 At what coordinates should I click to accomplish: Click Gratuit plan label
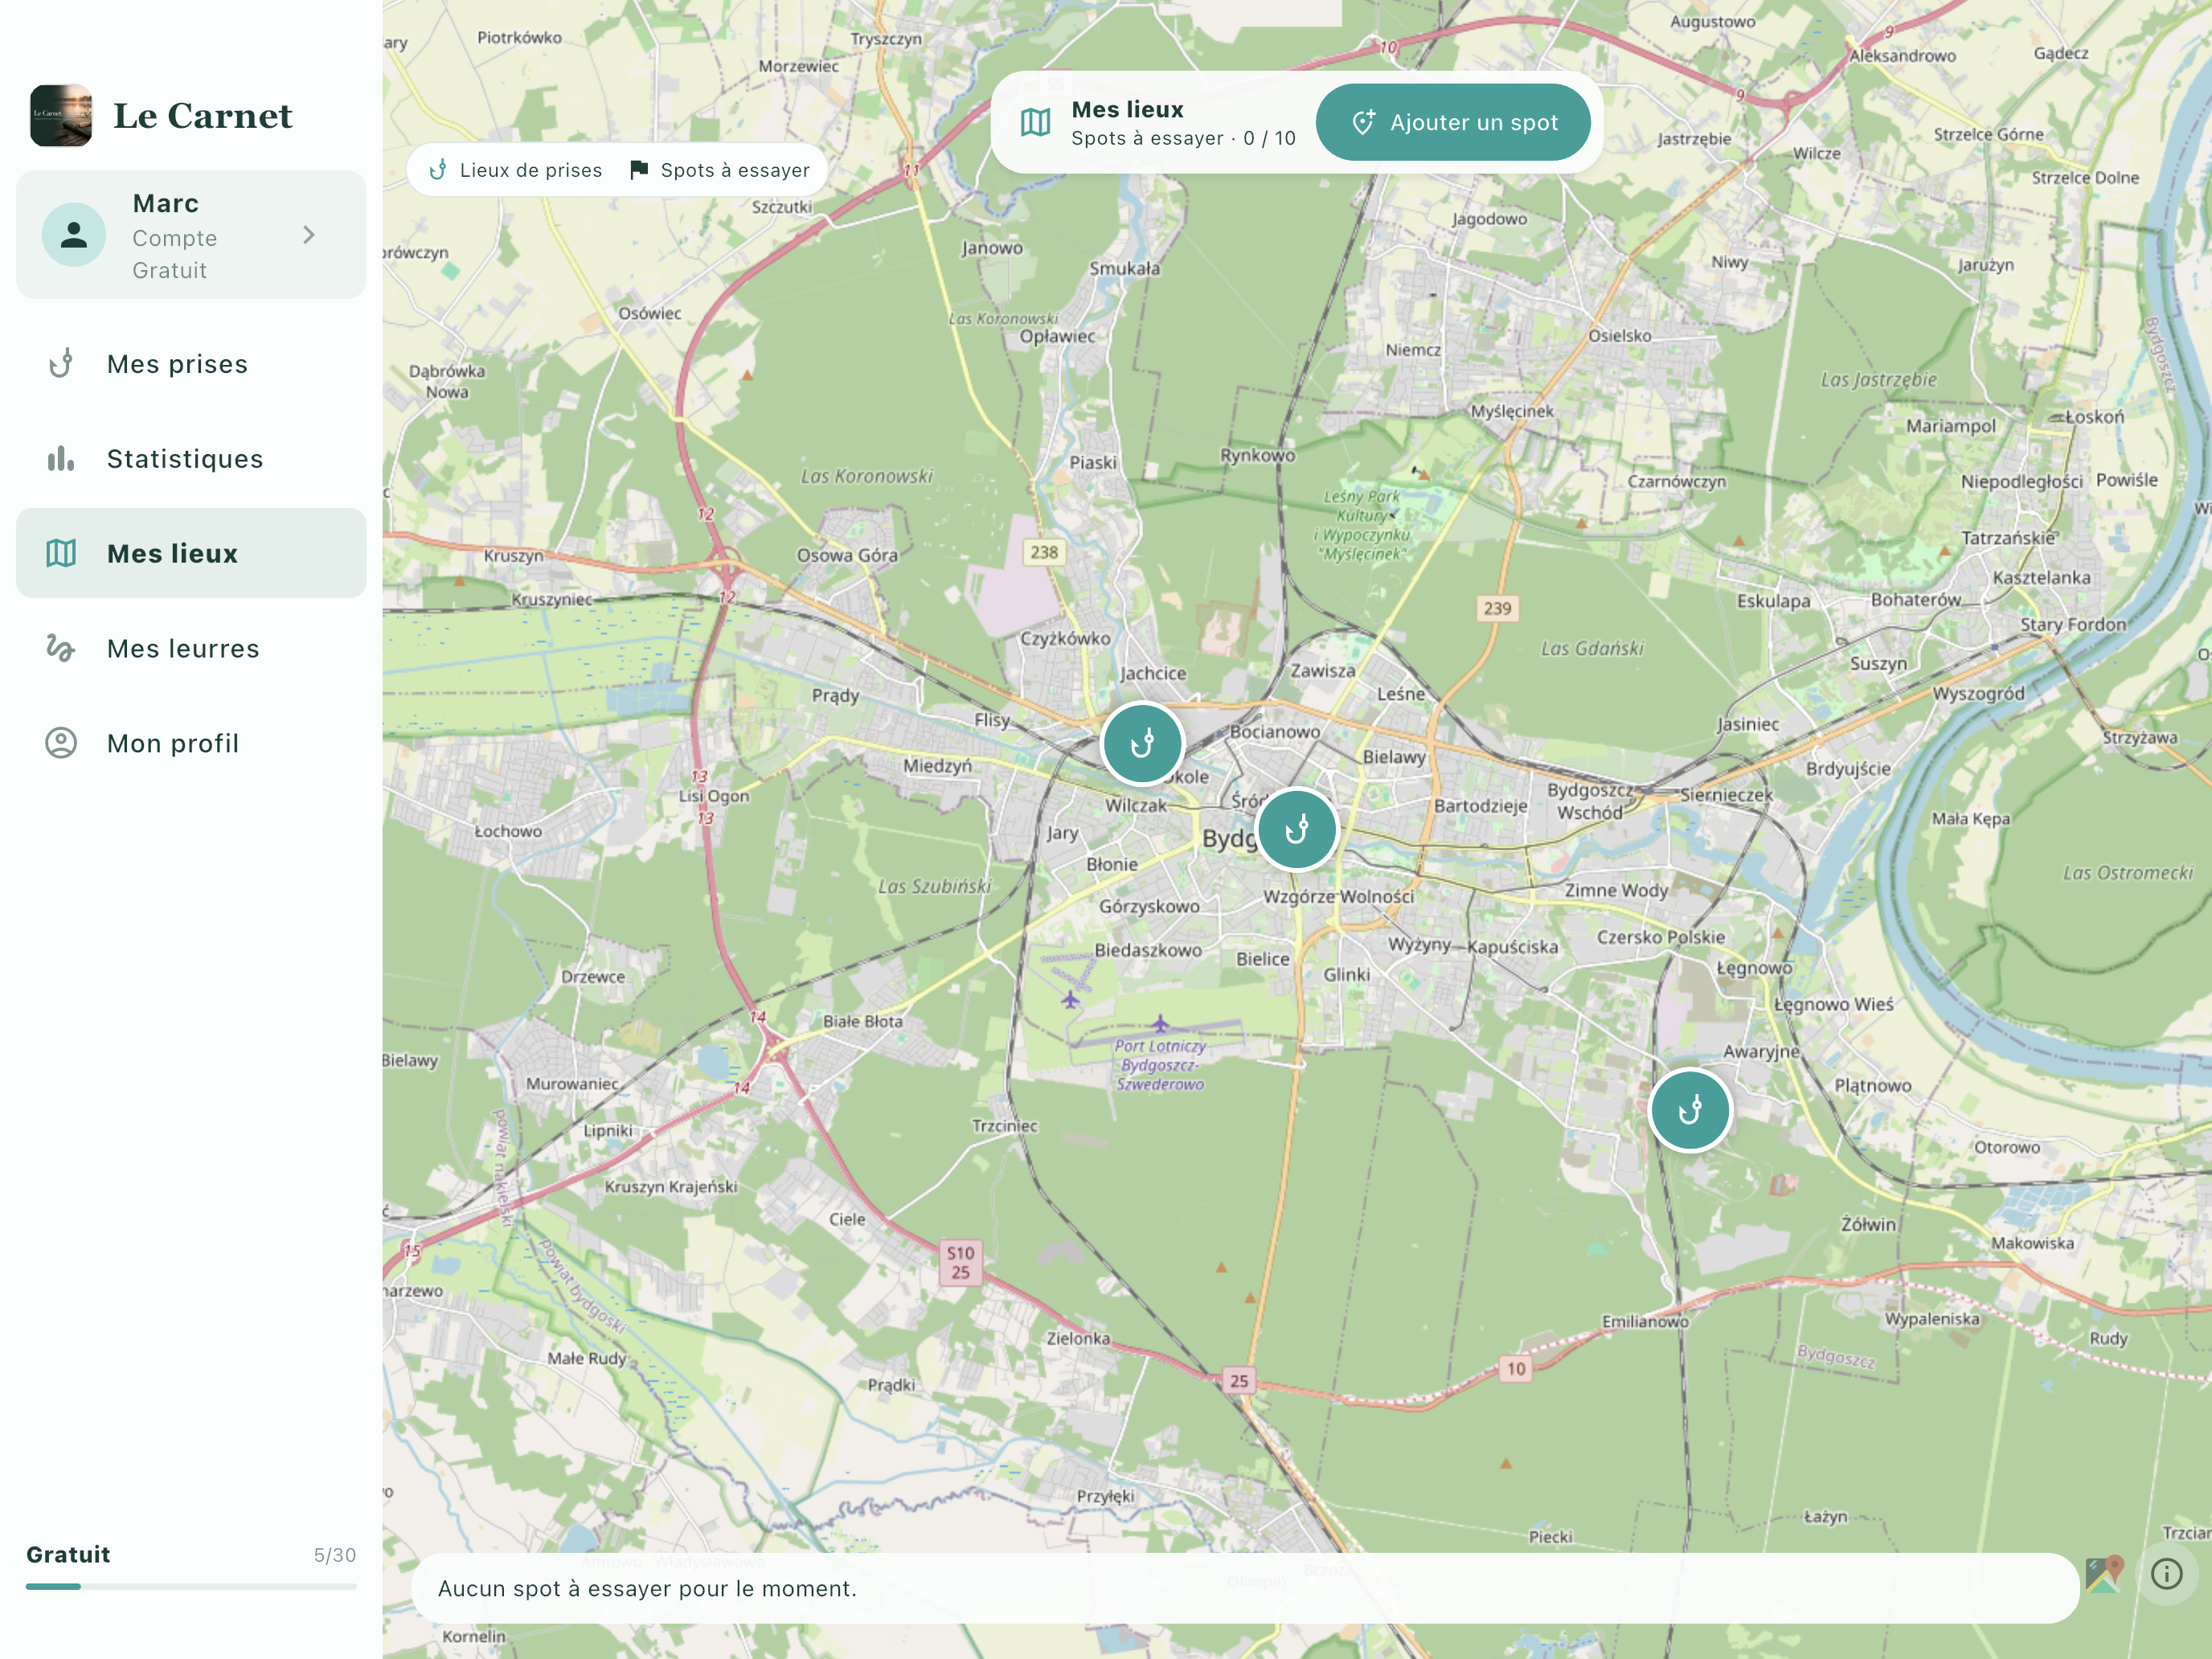(68, 1554)
